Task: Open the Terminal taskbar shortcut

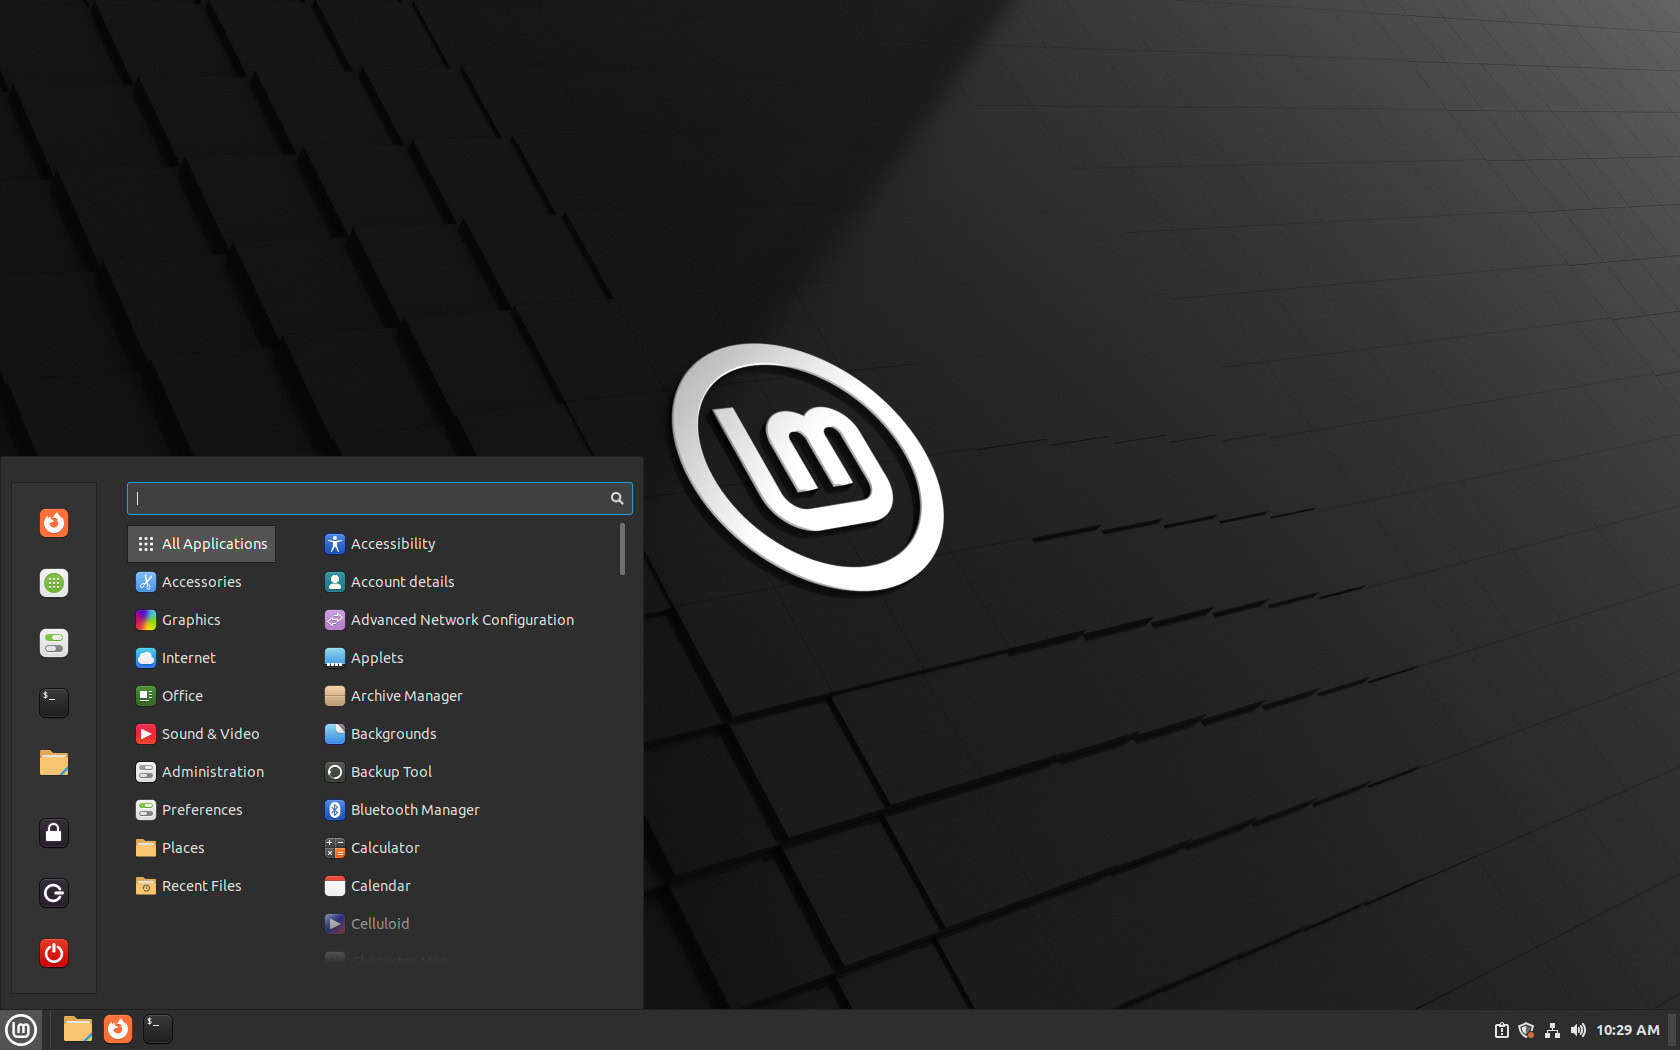Action: point(157,1029)
